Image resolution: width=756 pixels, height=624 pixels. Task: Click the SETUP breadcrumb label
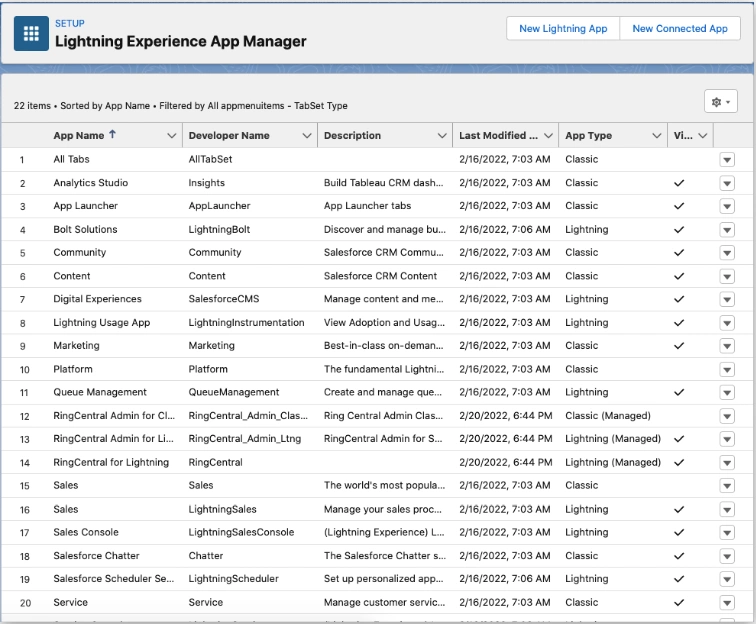69,23
